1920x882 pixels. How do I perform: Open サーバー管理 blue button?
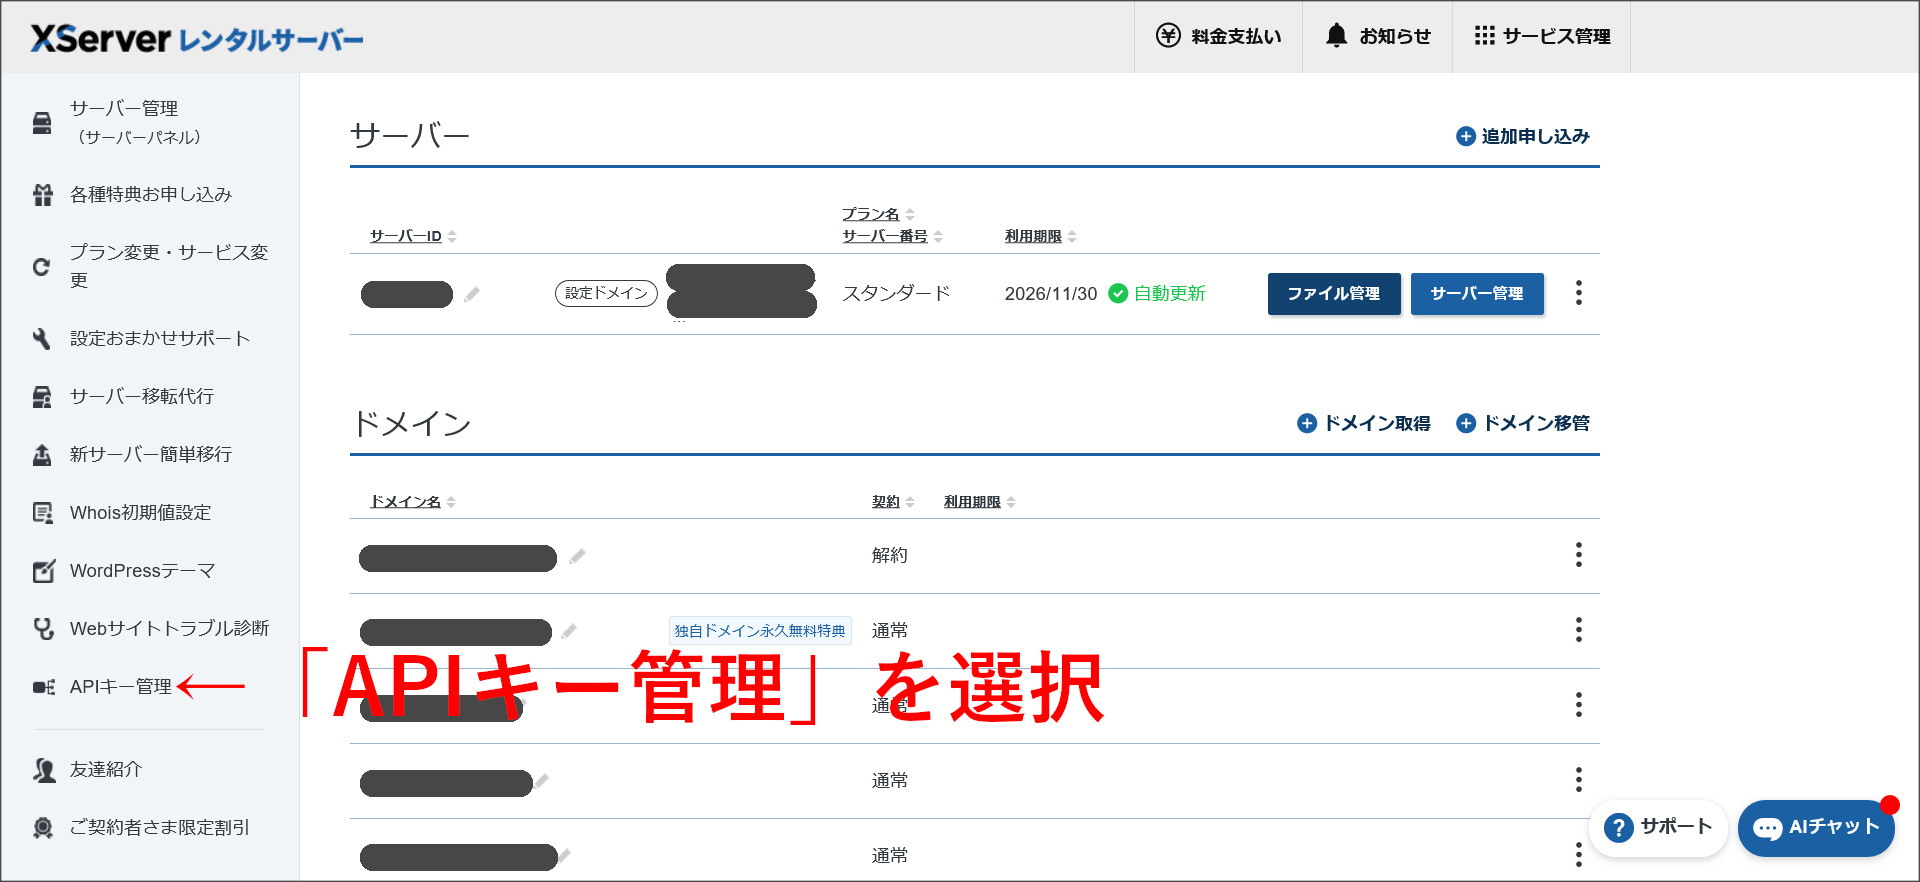(x=1477, y=294)
